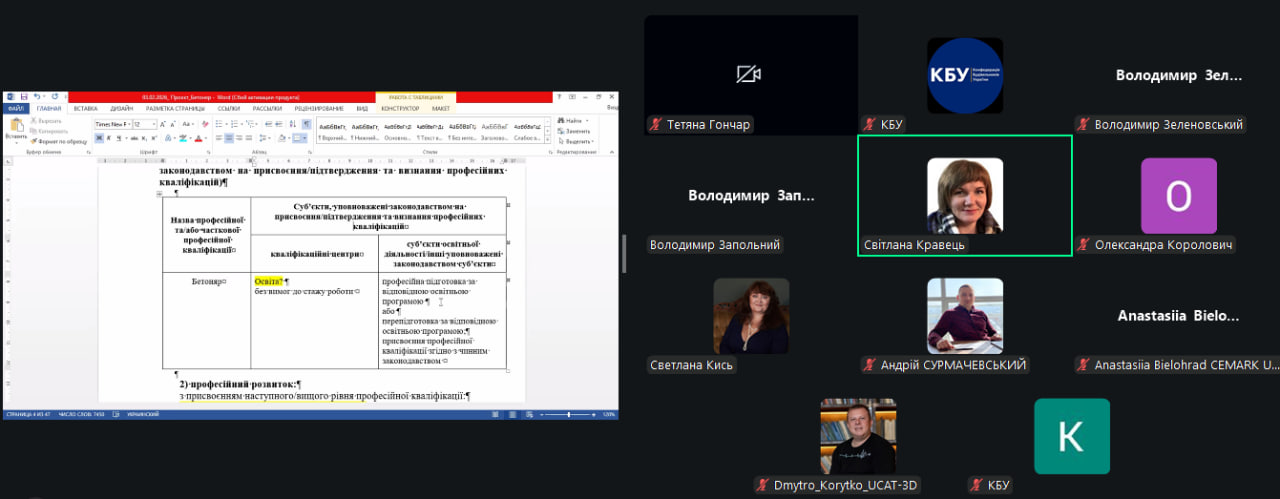Click the Sort icon in paragraph group
Image resolution: width=1280 pixels, height=499 pixels.
[x=293, y=124]
